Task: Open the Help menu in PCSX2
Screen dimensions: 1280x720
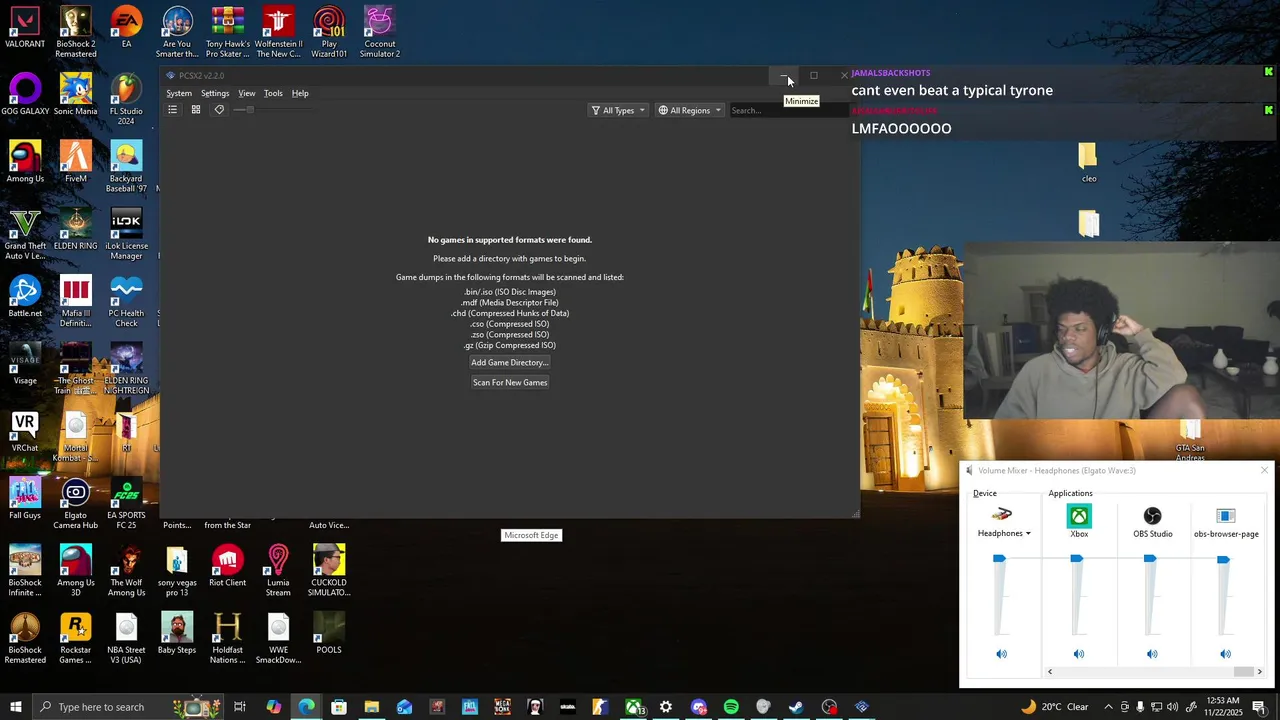Action: (x=300, y=93)
